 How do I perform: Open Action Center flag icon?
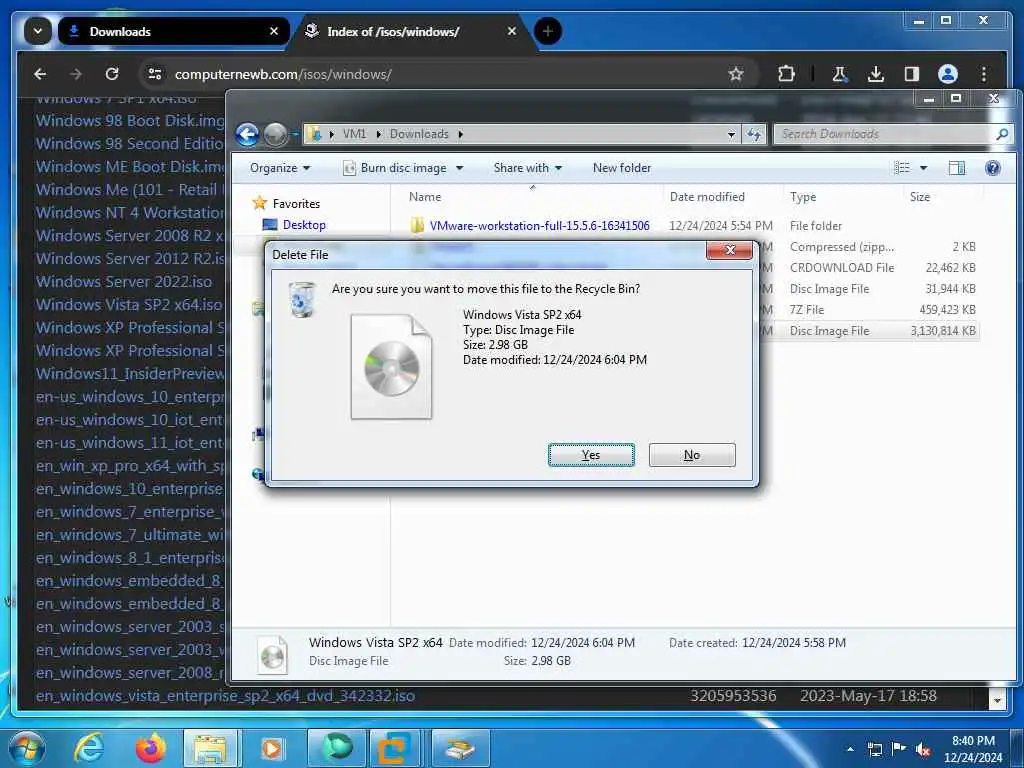[899, 749]
